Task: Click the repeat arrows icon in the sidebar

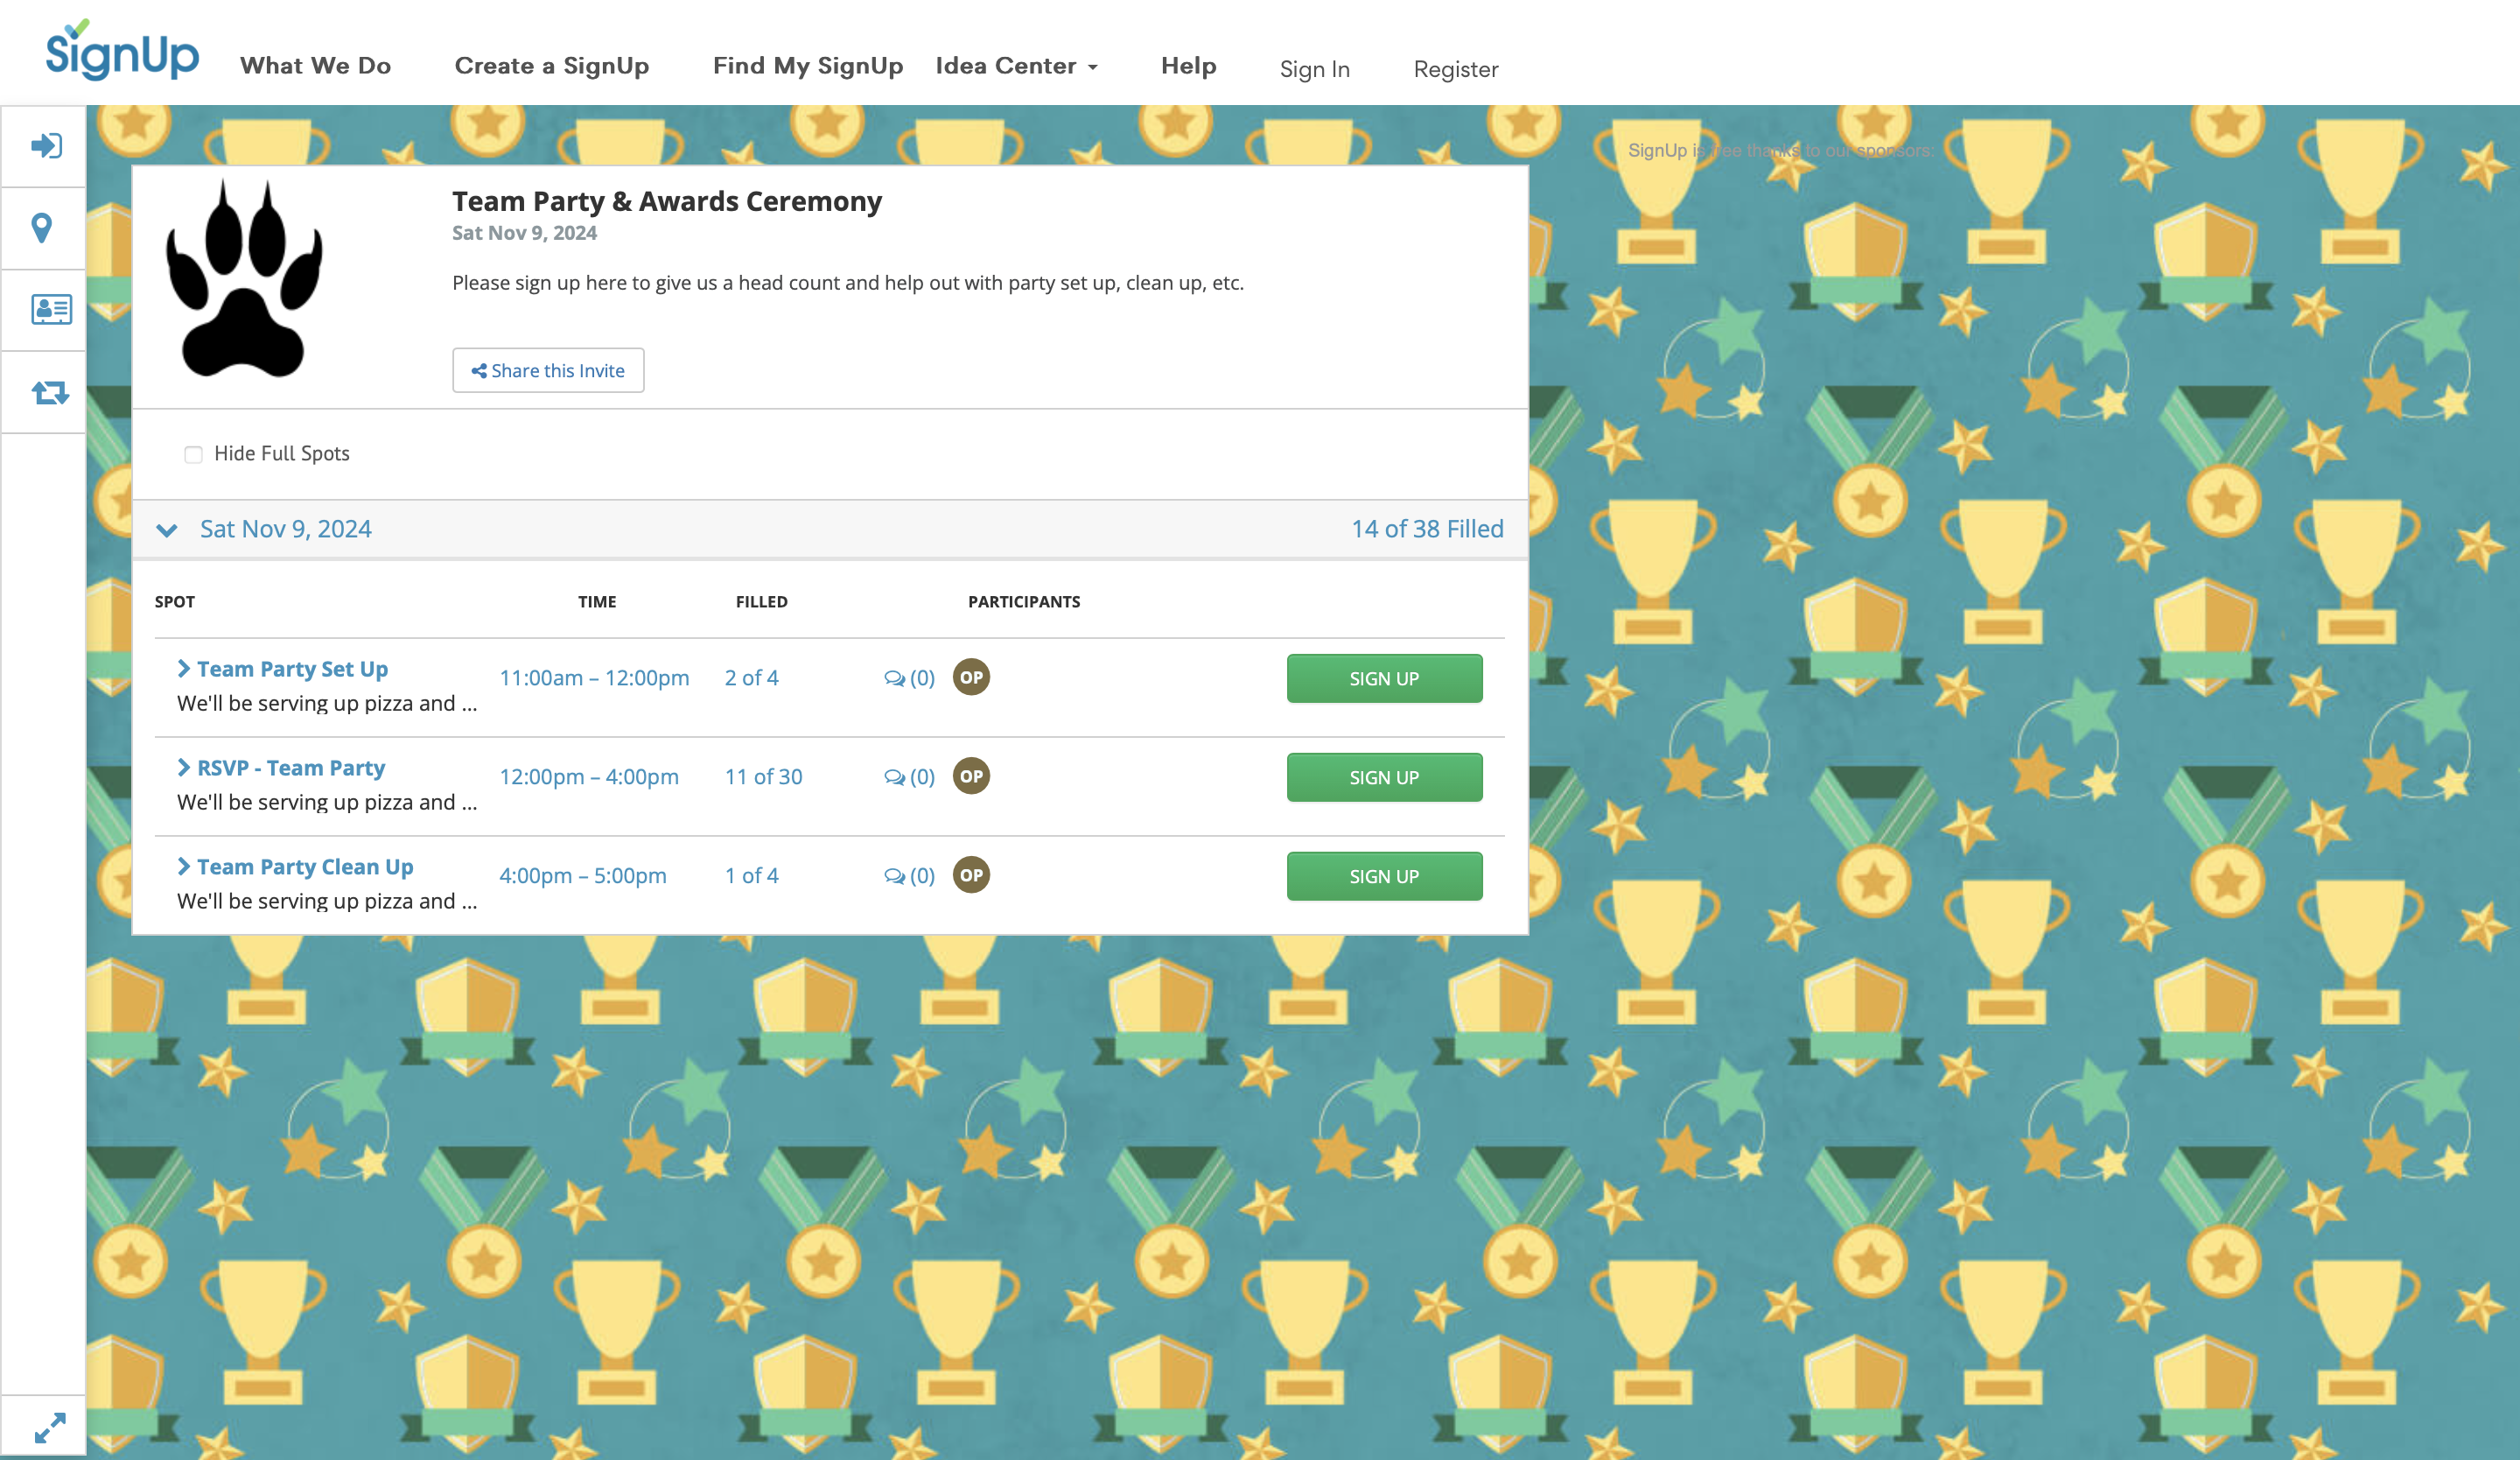Action: (x=44, y=391)
